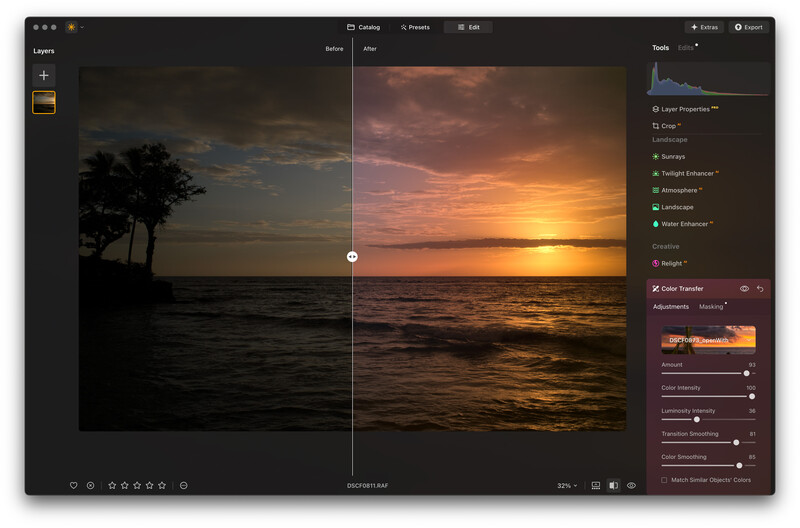Open the Atmosphere tool
Viewport: 800px width, 528px height.
coord(677,190)
